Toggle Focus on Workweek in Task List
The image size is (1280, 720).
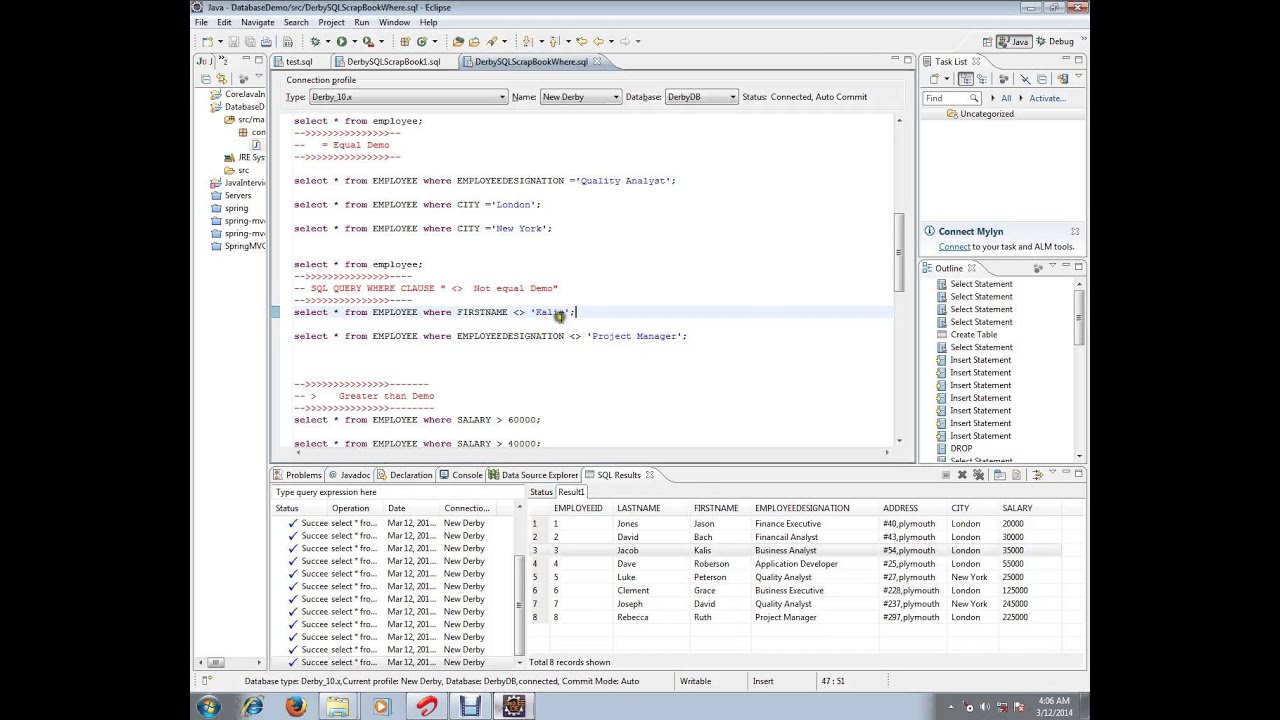[x=1004, y=79]
